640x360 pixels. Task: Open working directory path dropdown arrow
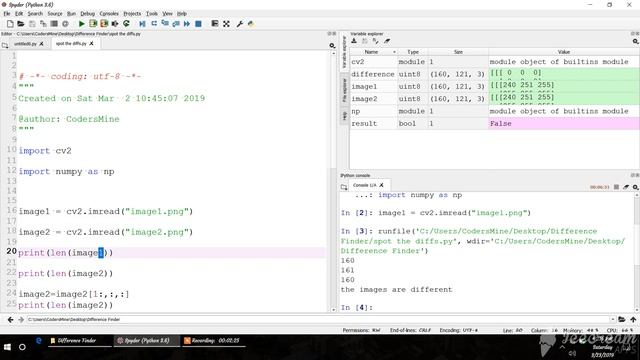click(x=612, y=320)
